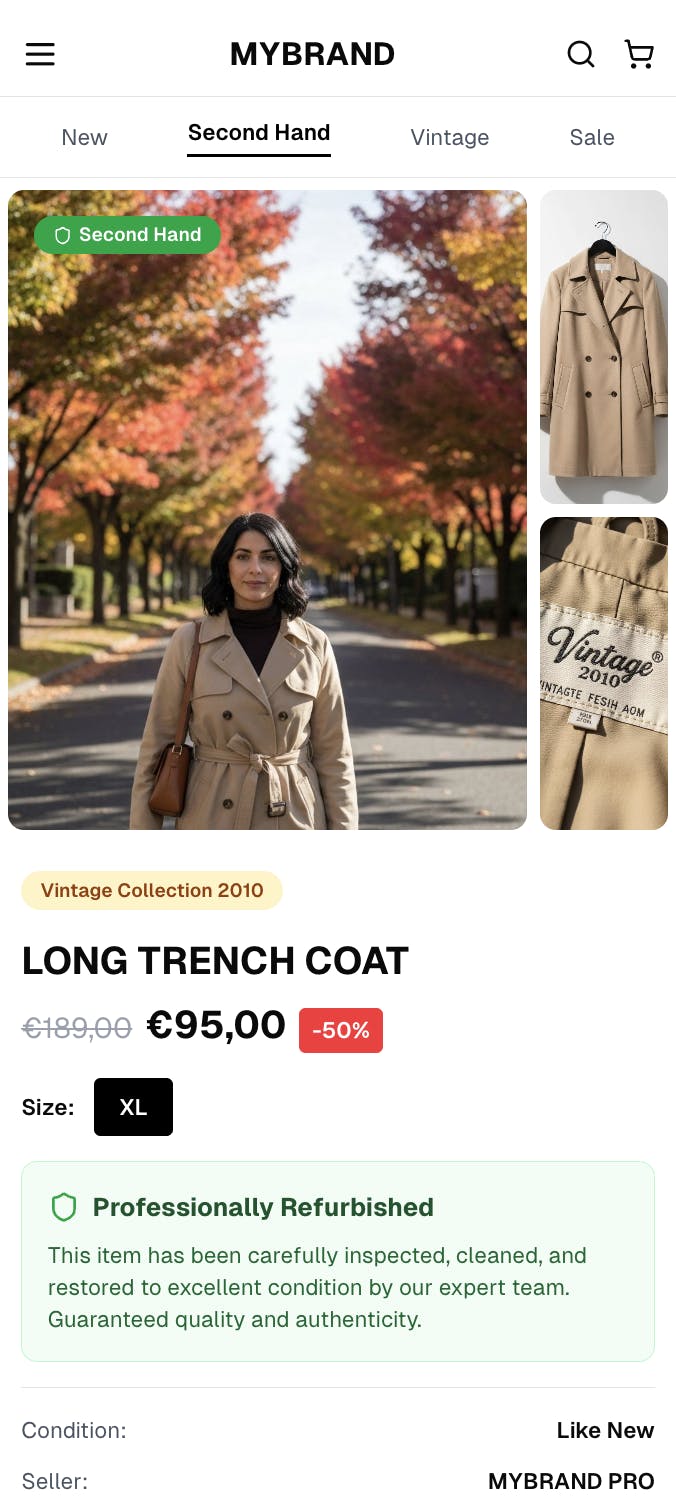Click the Vintage Collection 2010 tag
The width and height of the screenshot is (676, 1512).
pos(152,890)
